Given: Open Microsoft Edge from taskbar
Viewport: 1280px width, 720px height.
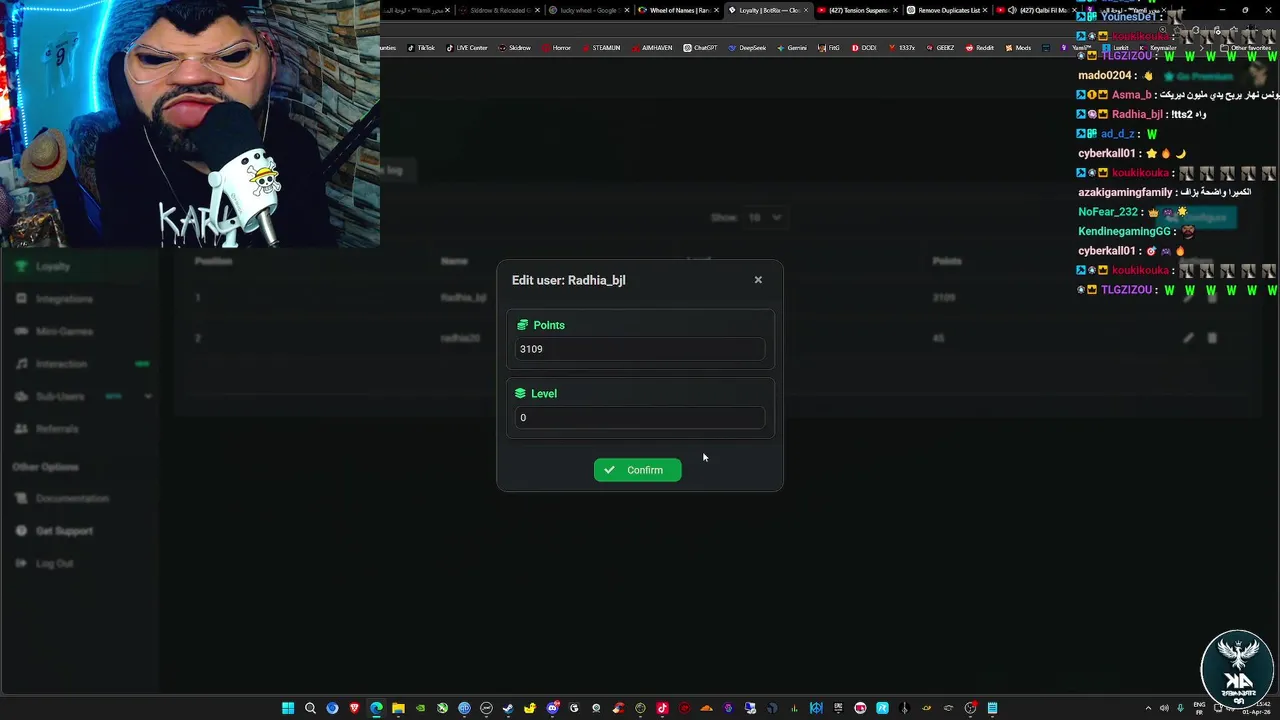Looking at the screenshot, I should point(376,708).
